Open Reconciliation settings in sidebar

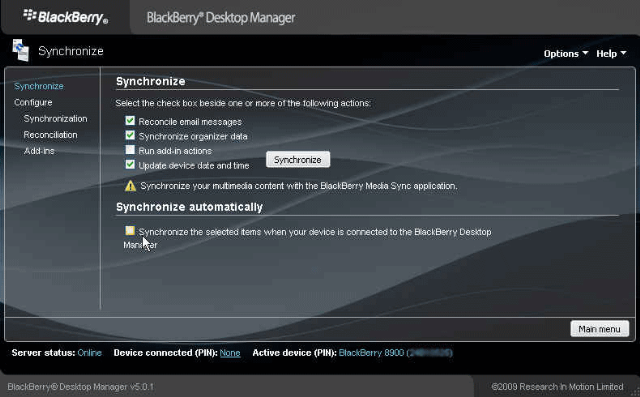click(x=50, y=135)
